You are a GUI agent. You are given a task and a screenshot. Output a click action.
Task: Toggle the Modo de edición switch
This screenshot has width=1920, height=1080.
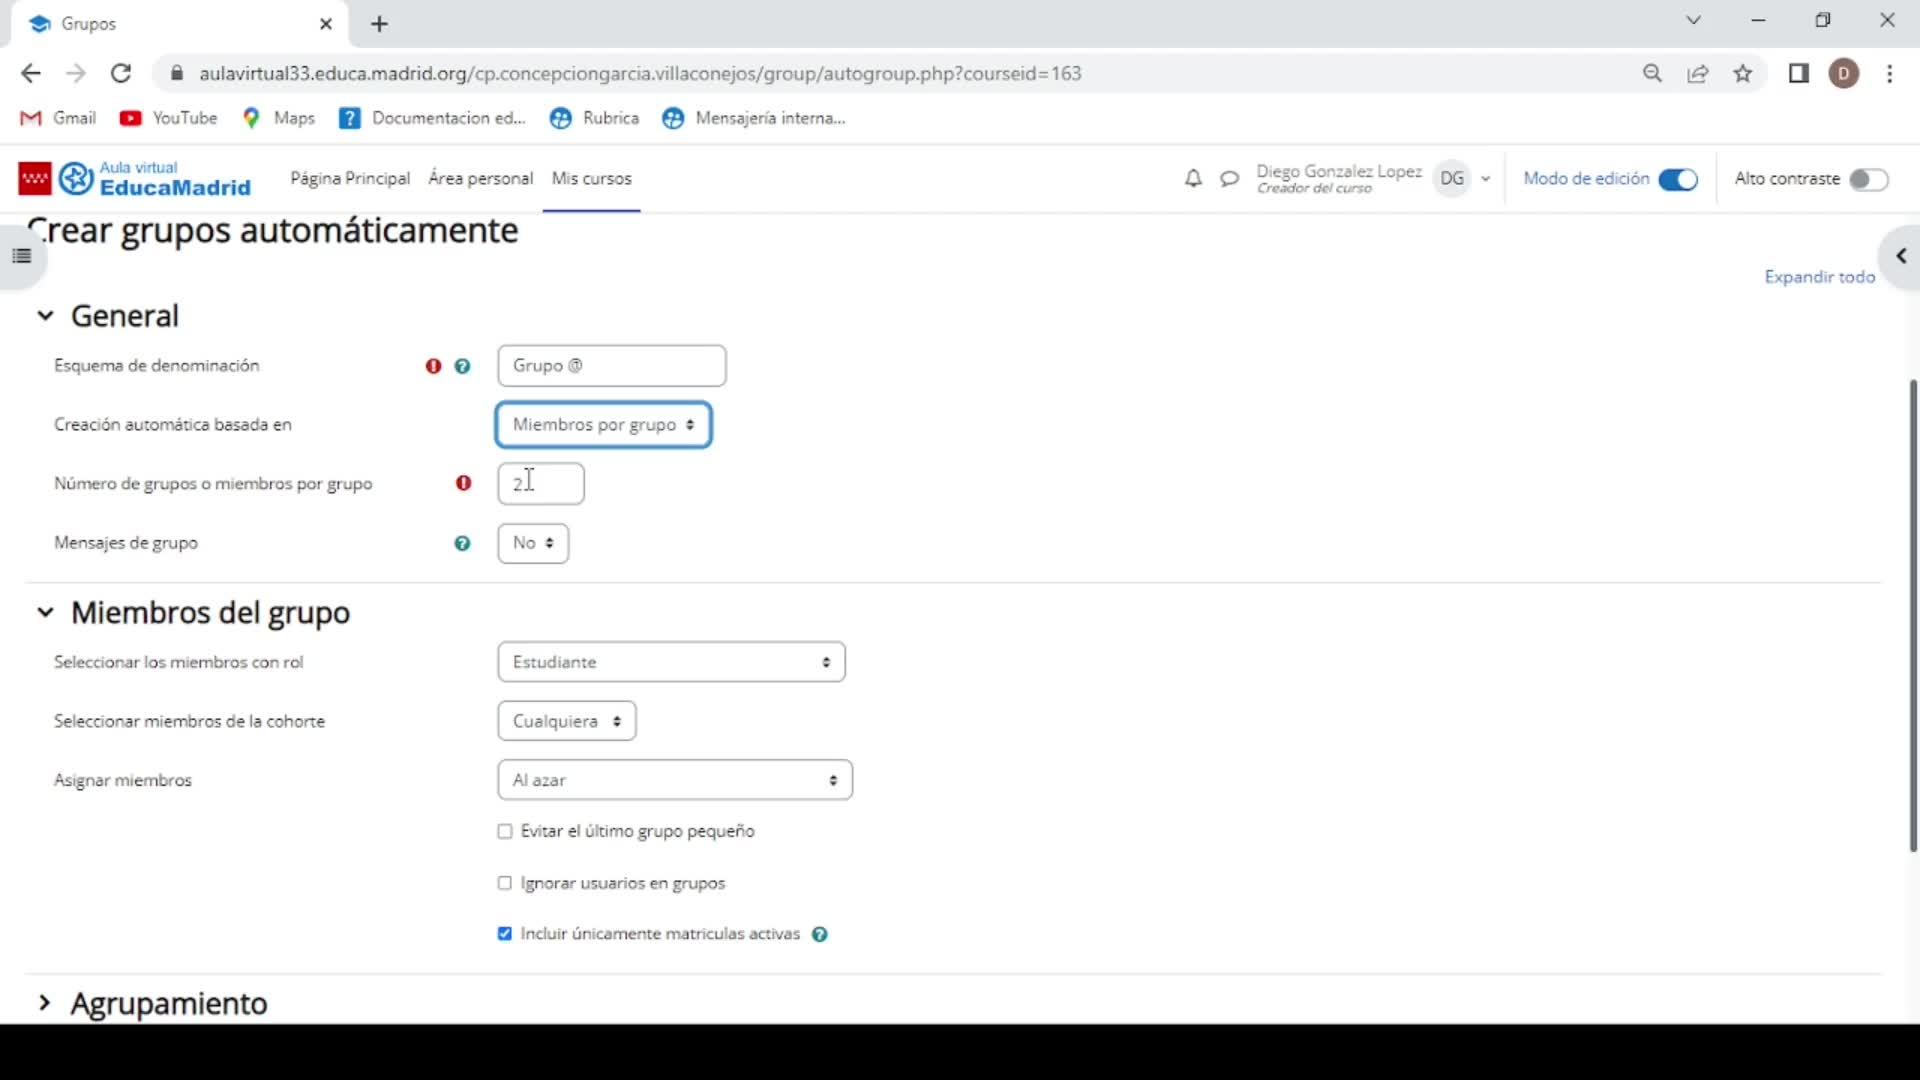[1677, 179]
